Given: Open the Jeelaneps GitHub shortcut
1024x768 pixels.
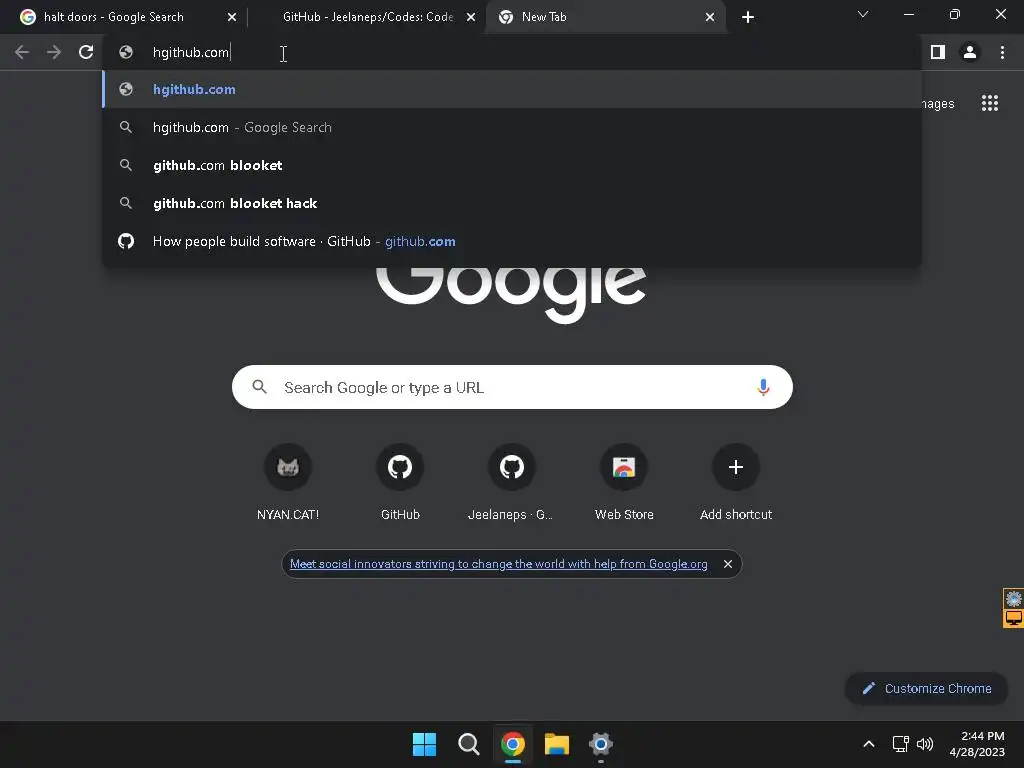Looking at the screenshot, I should pyautogui.click(x=512, y=483).
